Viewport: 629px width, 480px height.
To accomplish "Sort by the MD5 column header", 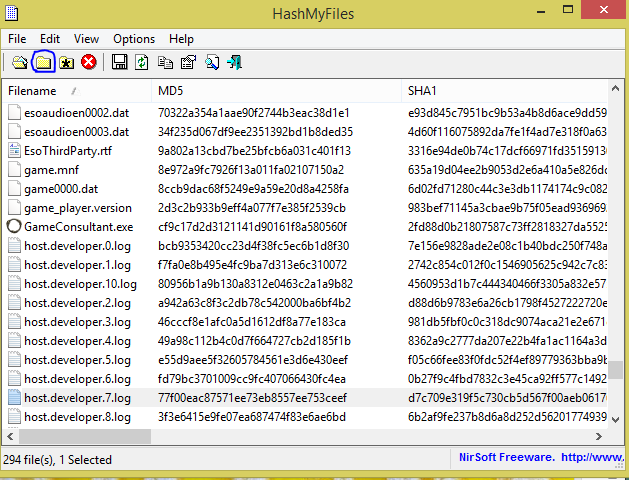I will [276, 91].
